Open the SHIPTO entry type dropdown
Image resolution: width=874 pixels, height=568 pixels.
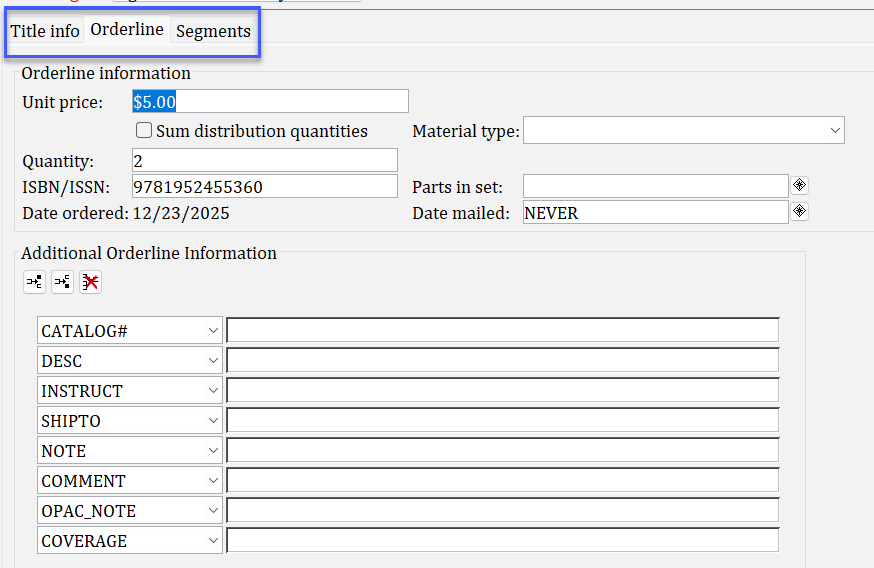213,421
